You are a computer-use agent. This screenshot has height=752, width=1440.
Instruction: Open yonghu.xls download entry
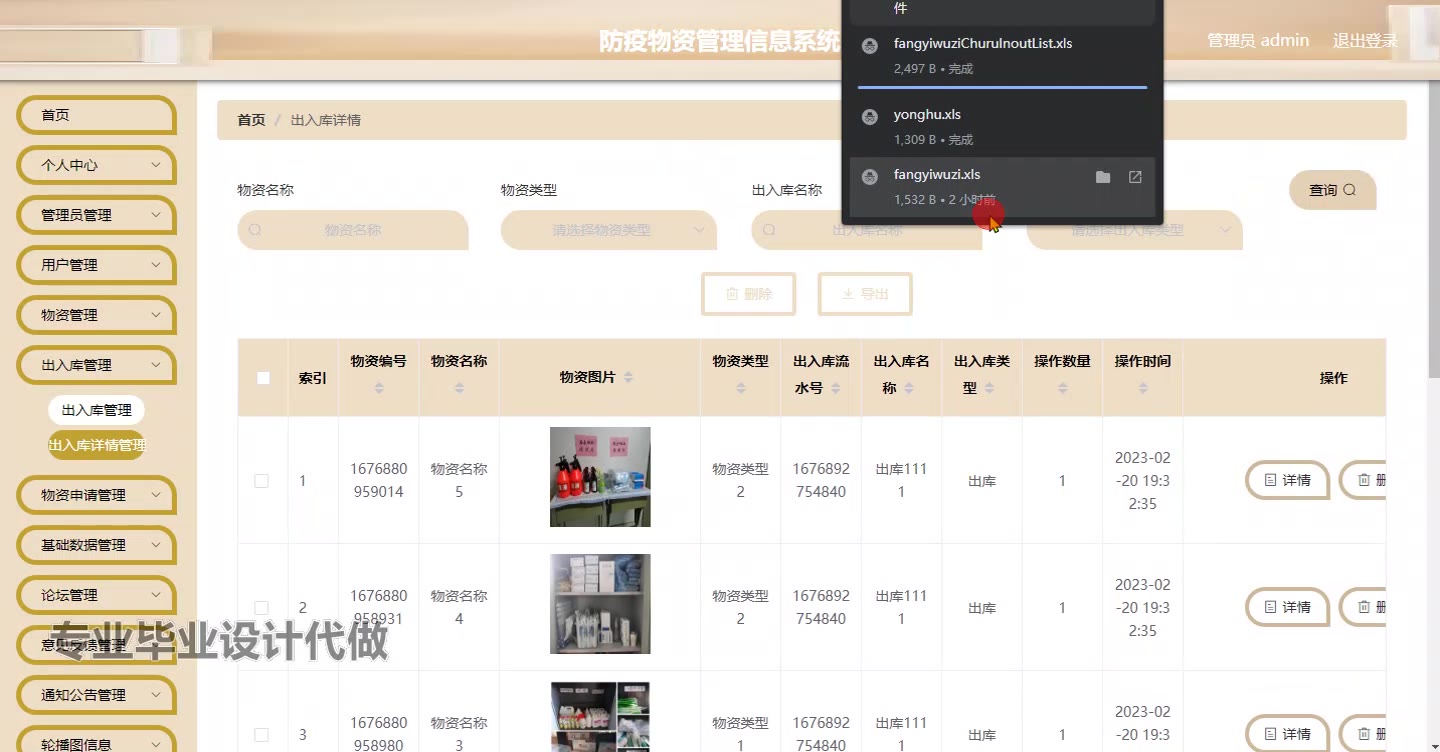pos(1002,126)
